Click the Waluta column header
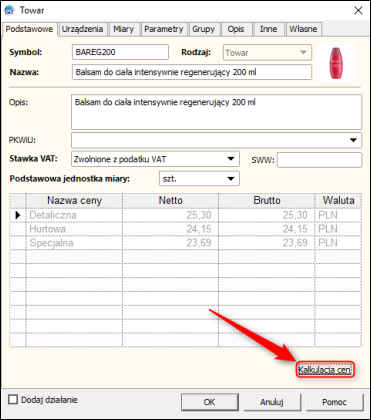The image size is (371, 420). pyautogui.click(x=338, y=200)
